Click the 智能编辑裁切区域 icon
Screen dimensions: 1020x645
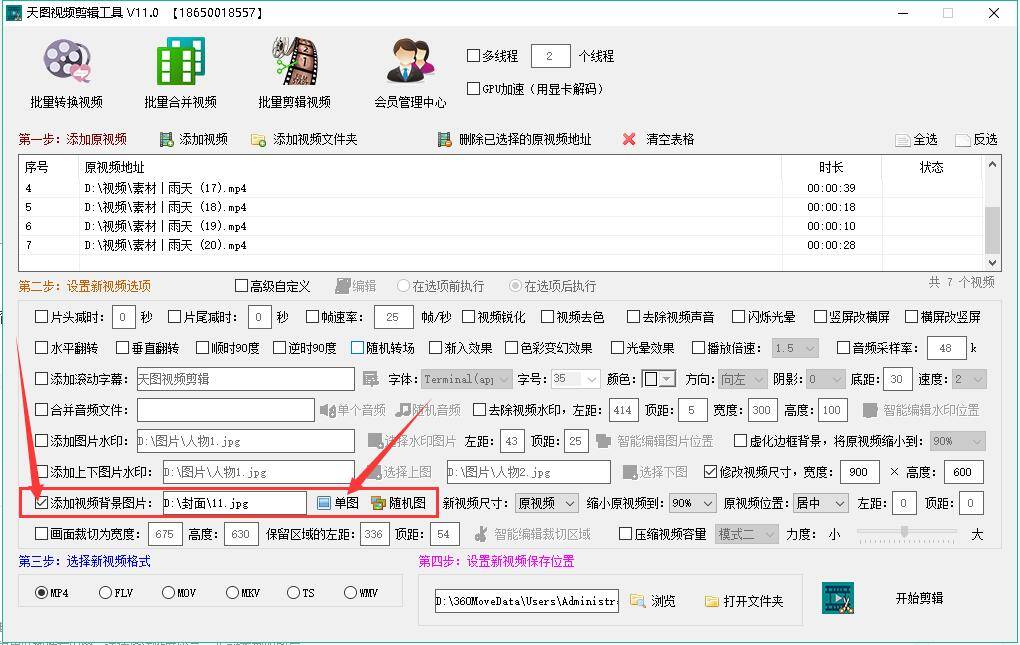click(x=481, y=534)
